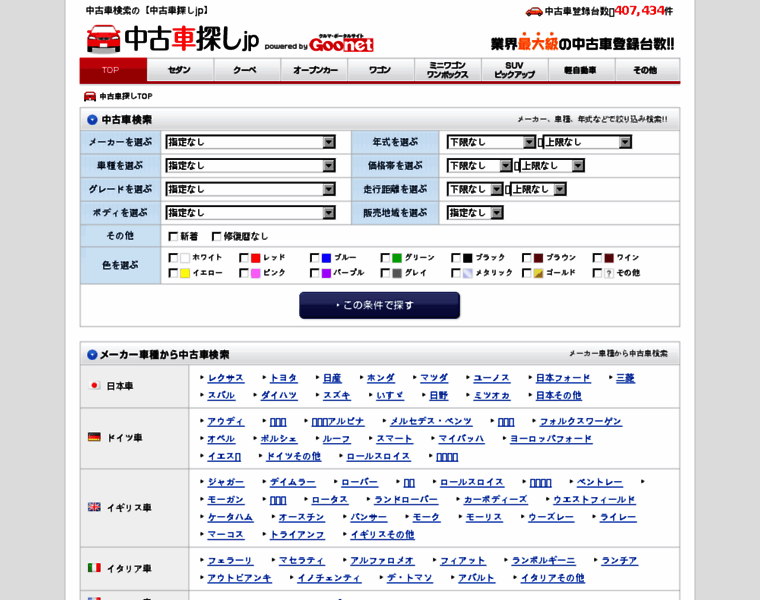Open the 走行距離 上限なし dropdown
This screenshot has width=760, height=600.
pos(538,189)
